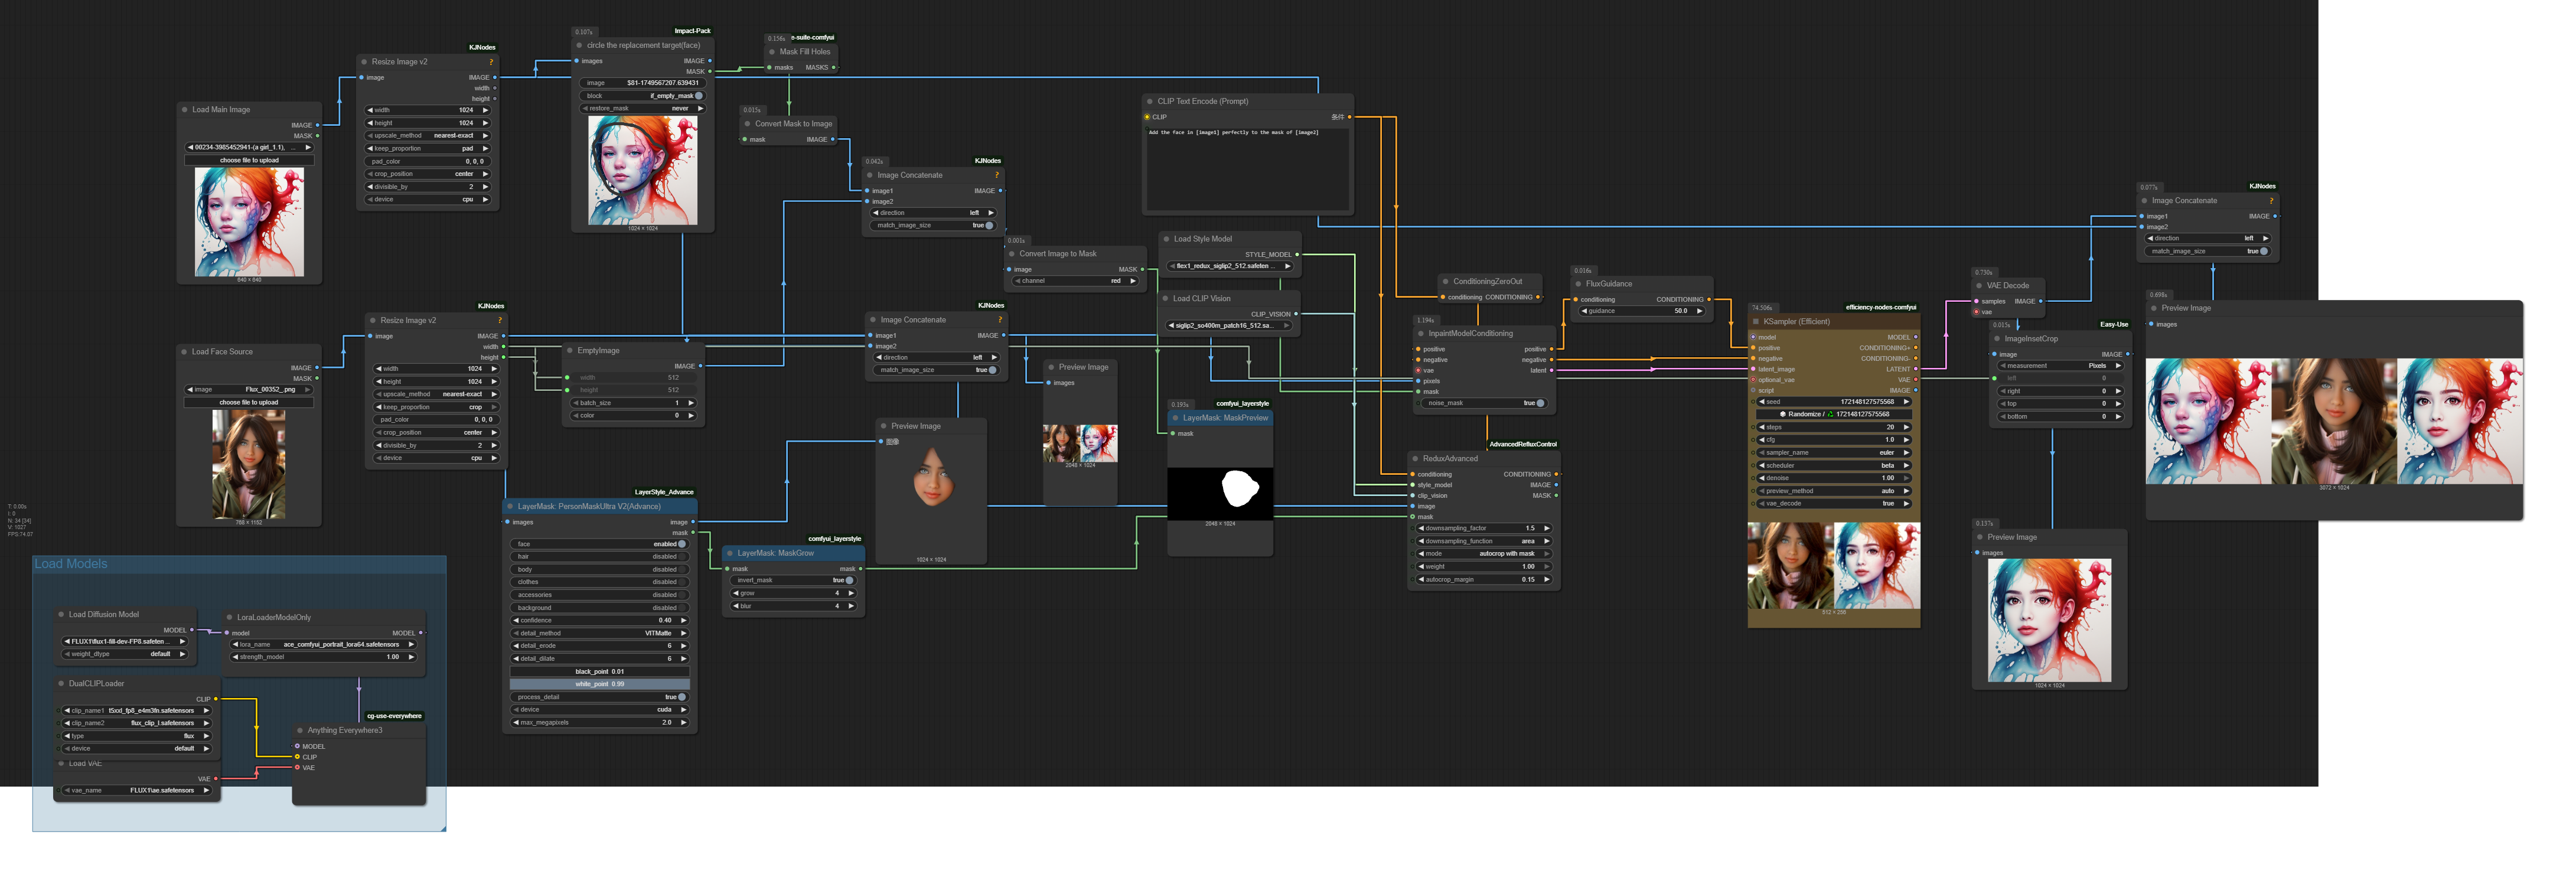Collapse the Mask Fill Holes node
The width and height of the screenshot is (2576, 874).
[772, 52]
